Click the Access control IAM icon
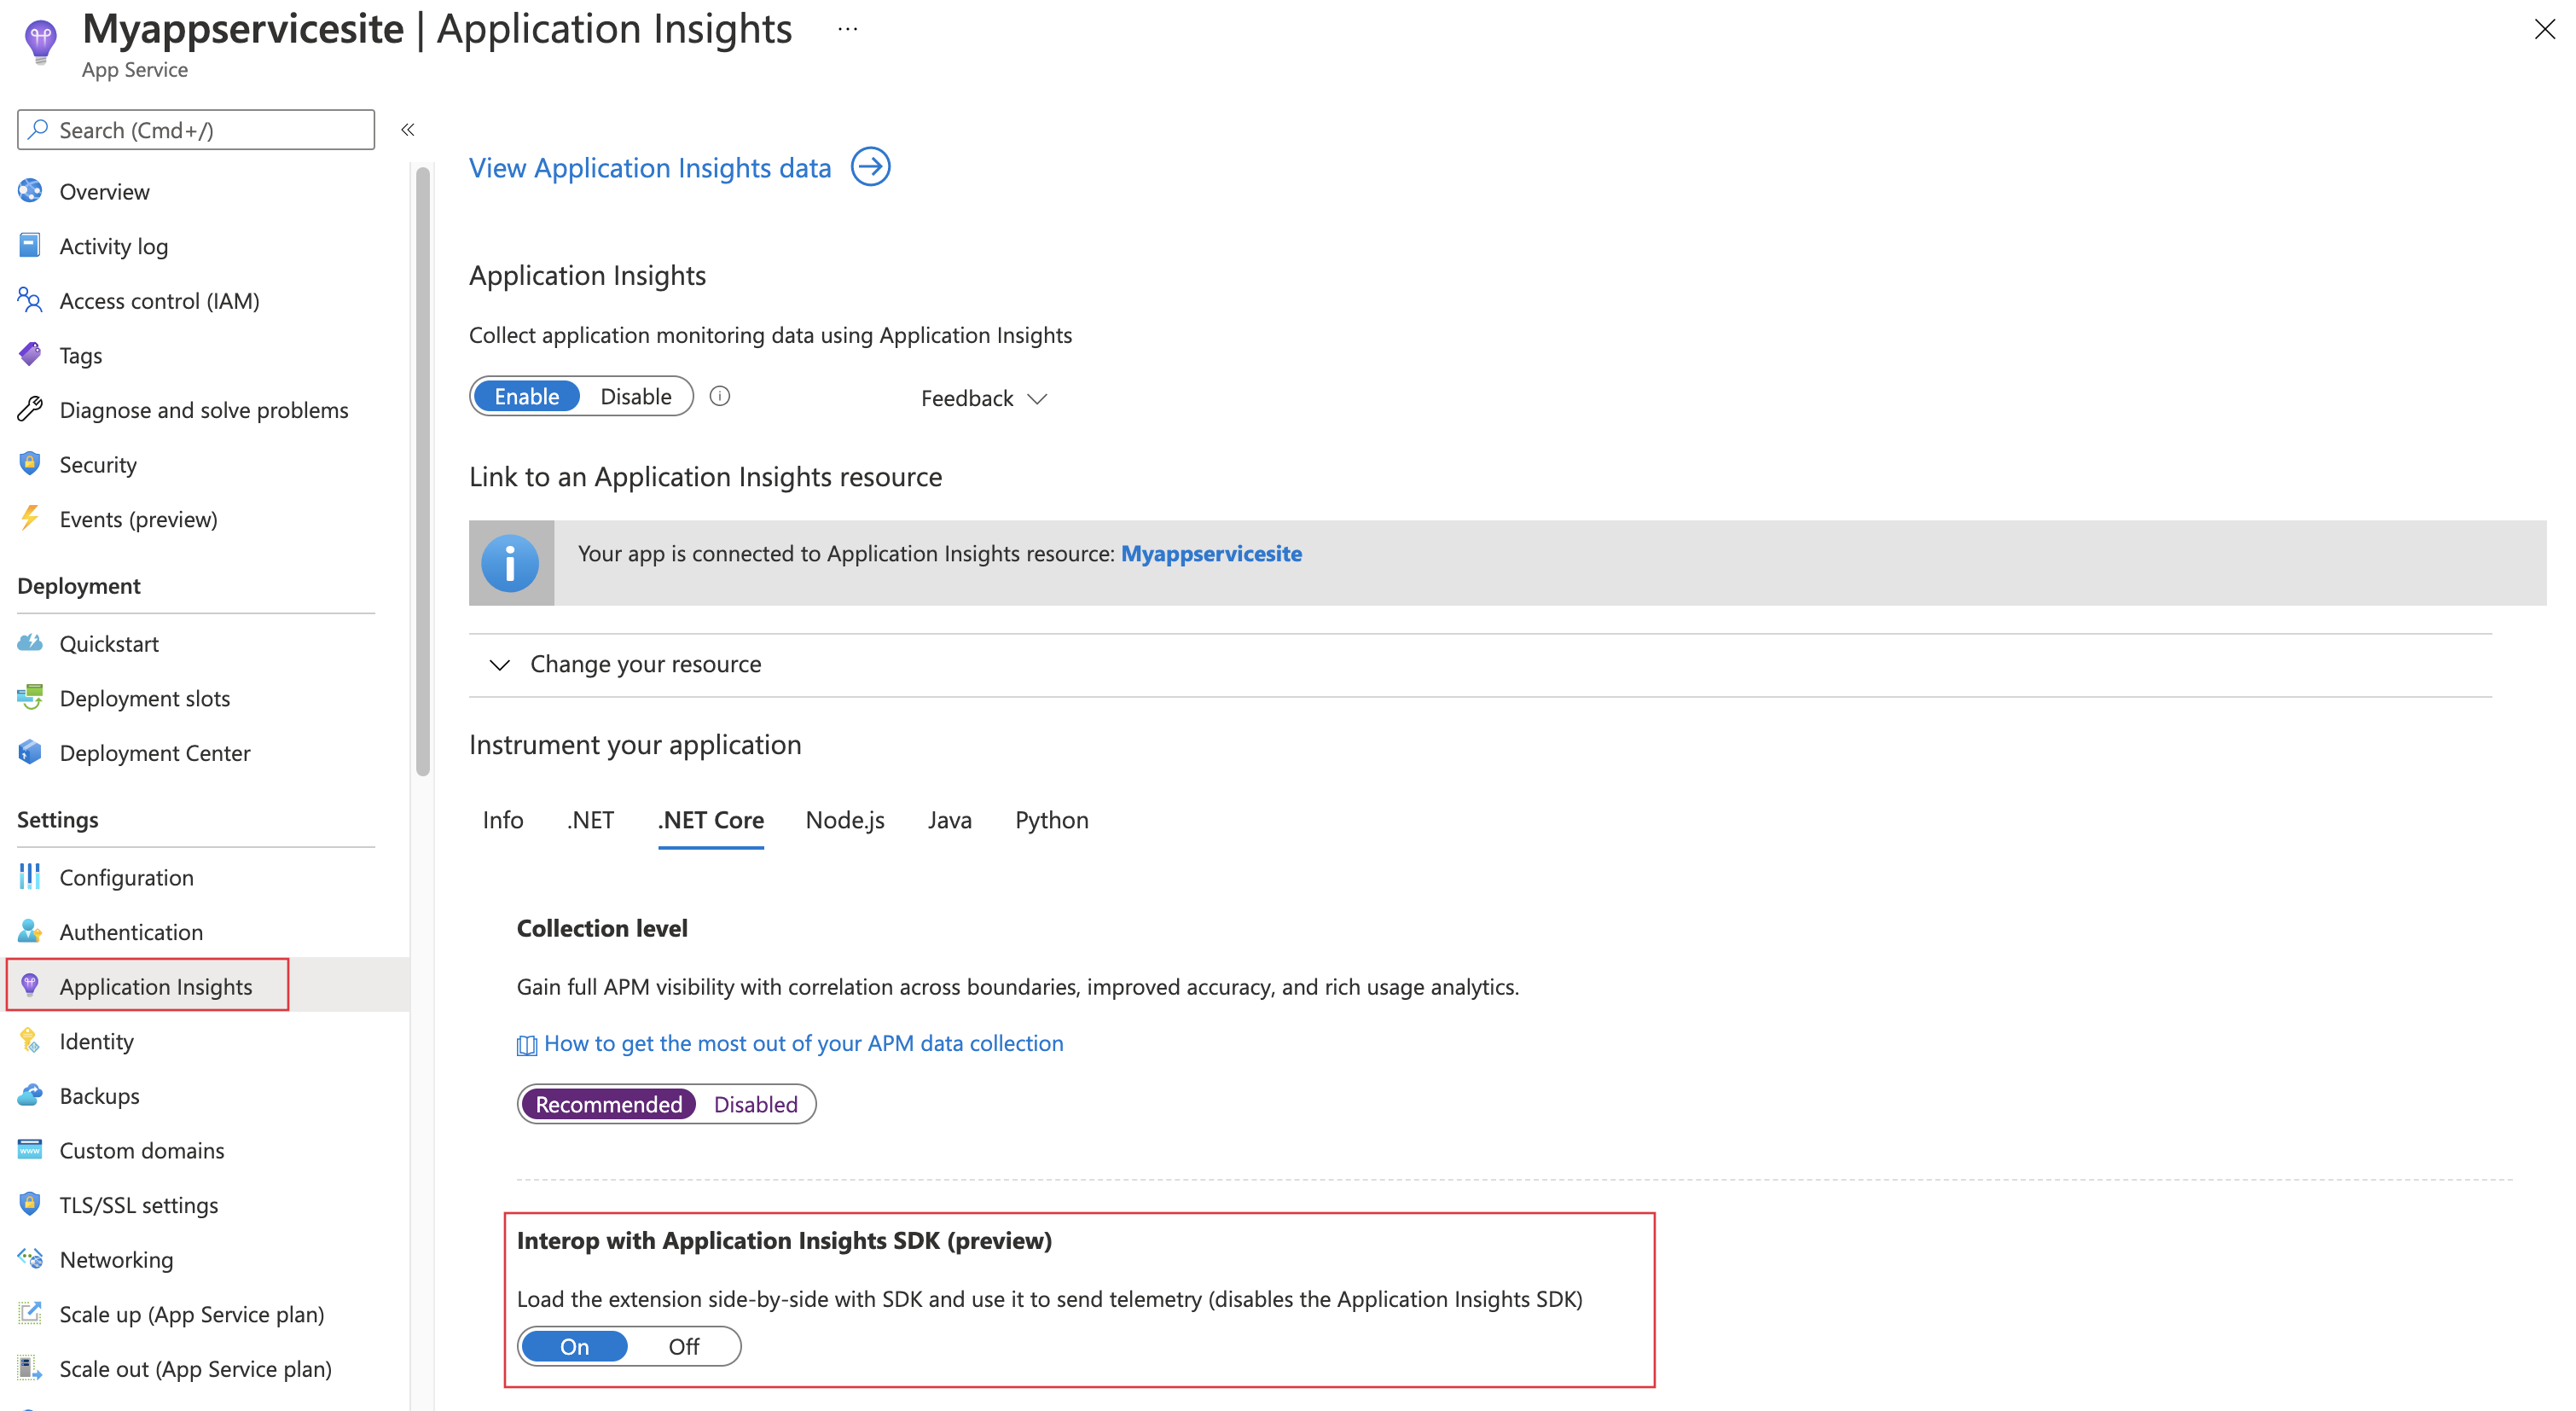The image size is (2576, 1411). (x=30, y=300)
